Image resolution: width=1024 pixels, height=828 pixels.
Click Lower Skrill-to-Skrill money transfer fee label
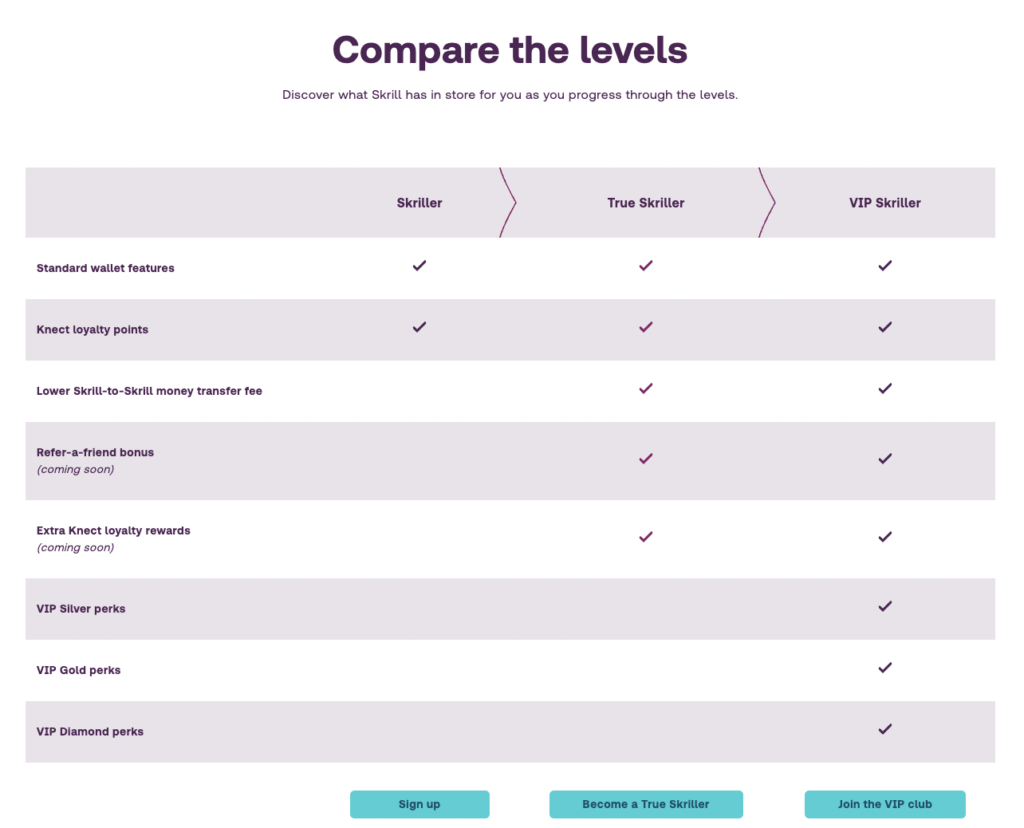[x=149, y=391]
